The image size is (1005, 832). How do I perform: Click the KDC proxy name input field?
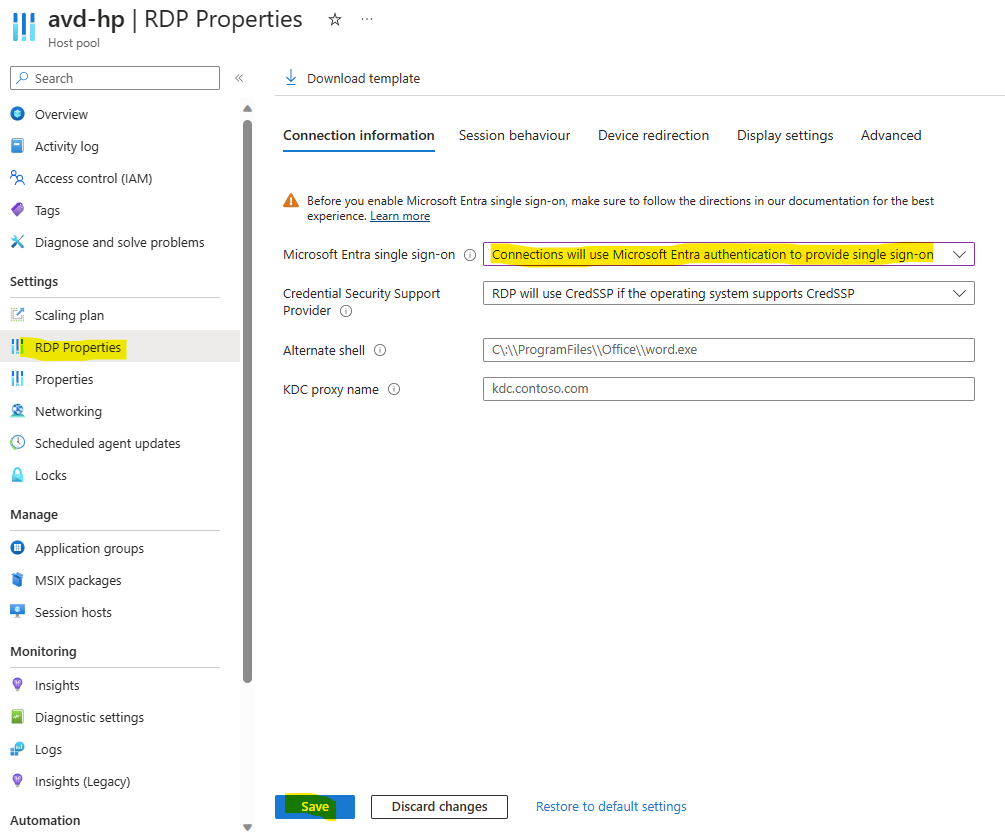(x=729, y=389)
